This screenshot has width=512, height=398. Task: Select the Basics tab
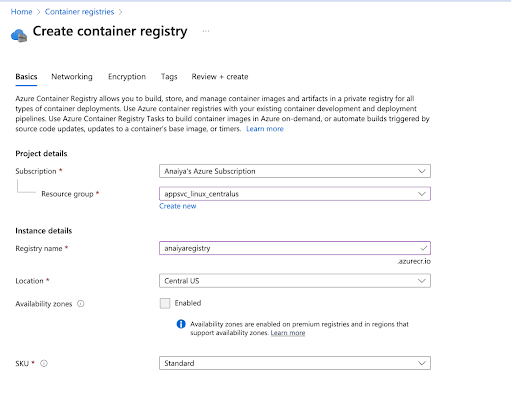[x=26, y=77]
